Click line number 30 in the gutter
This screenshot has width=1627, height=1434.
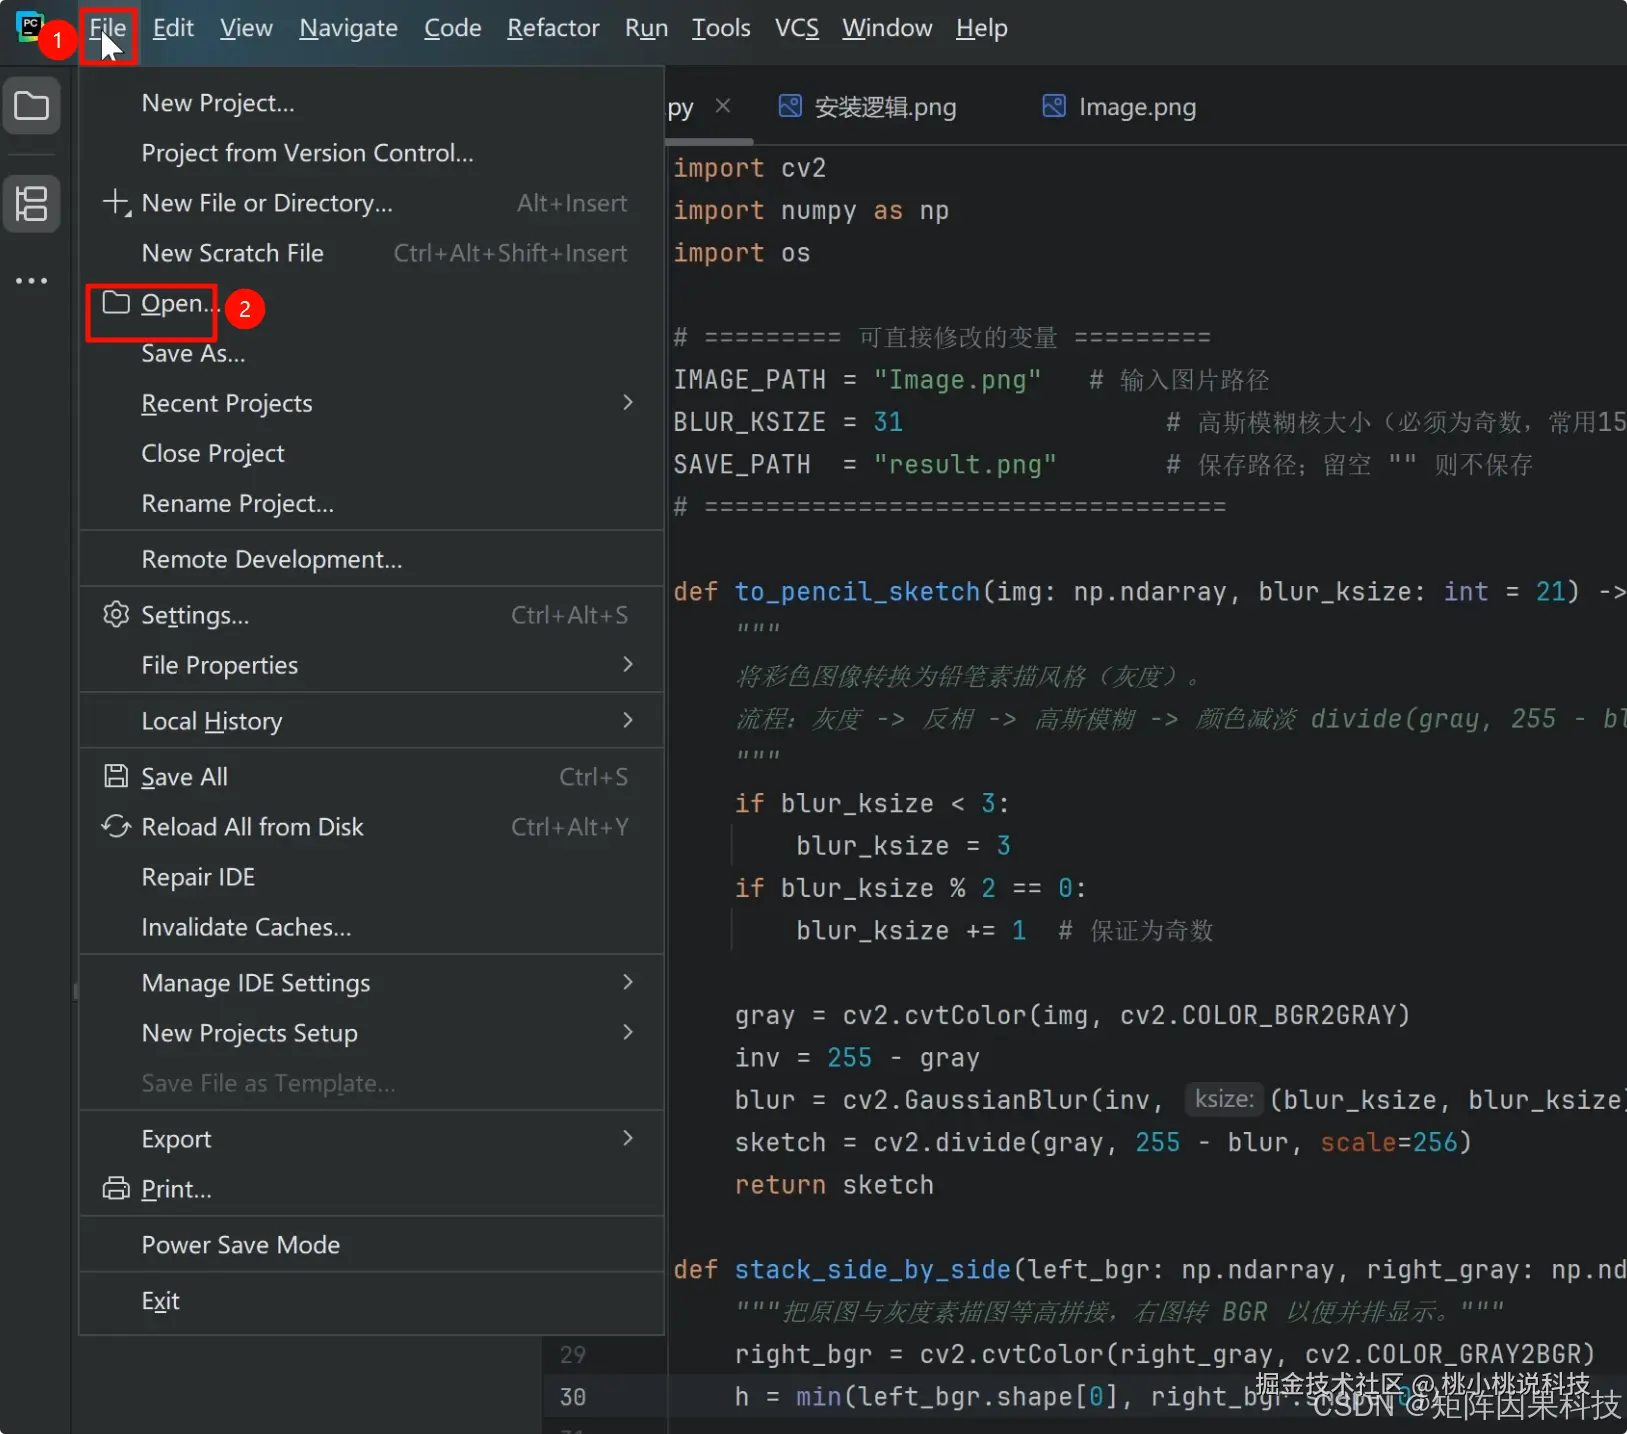click(573, 1397)
